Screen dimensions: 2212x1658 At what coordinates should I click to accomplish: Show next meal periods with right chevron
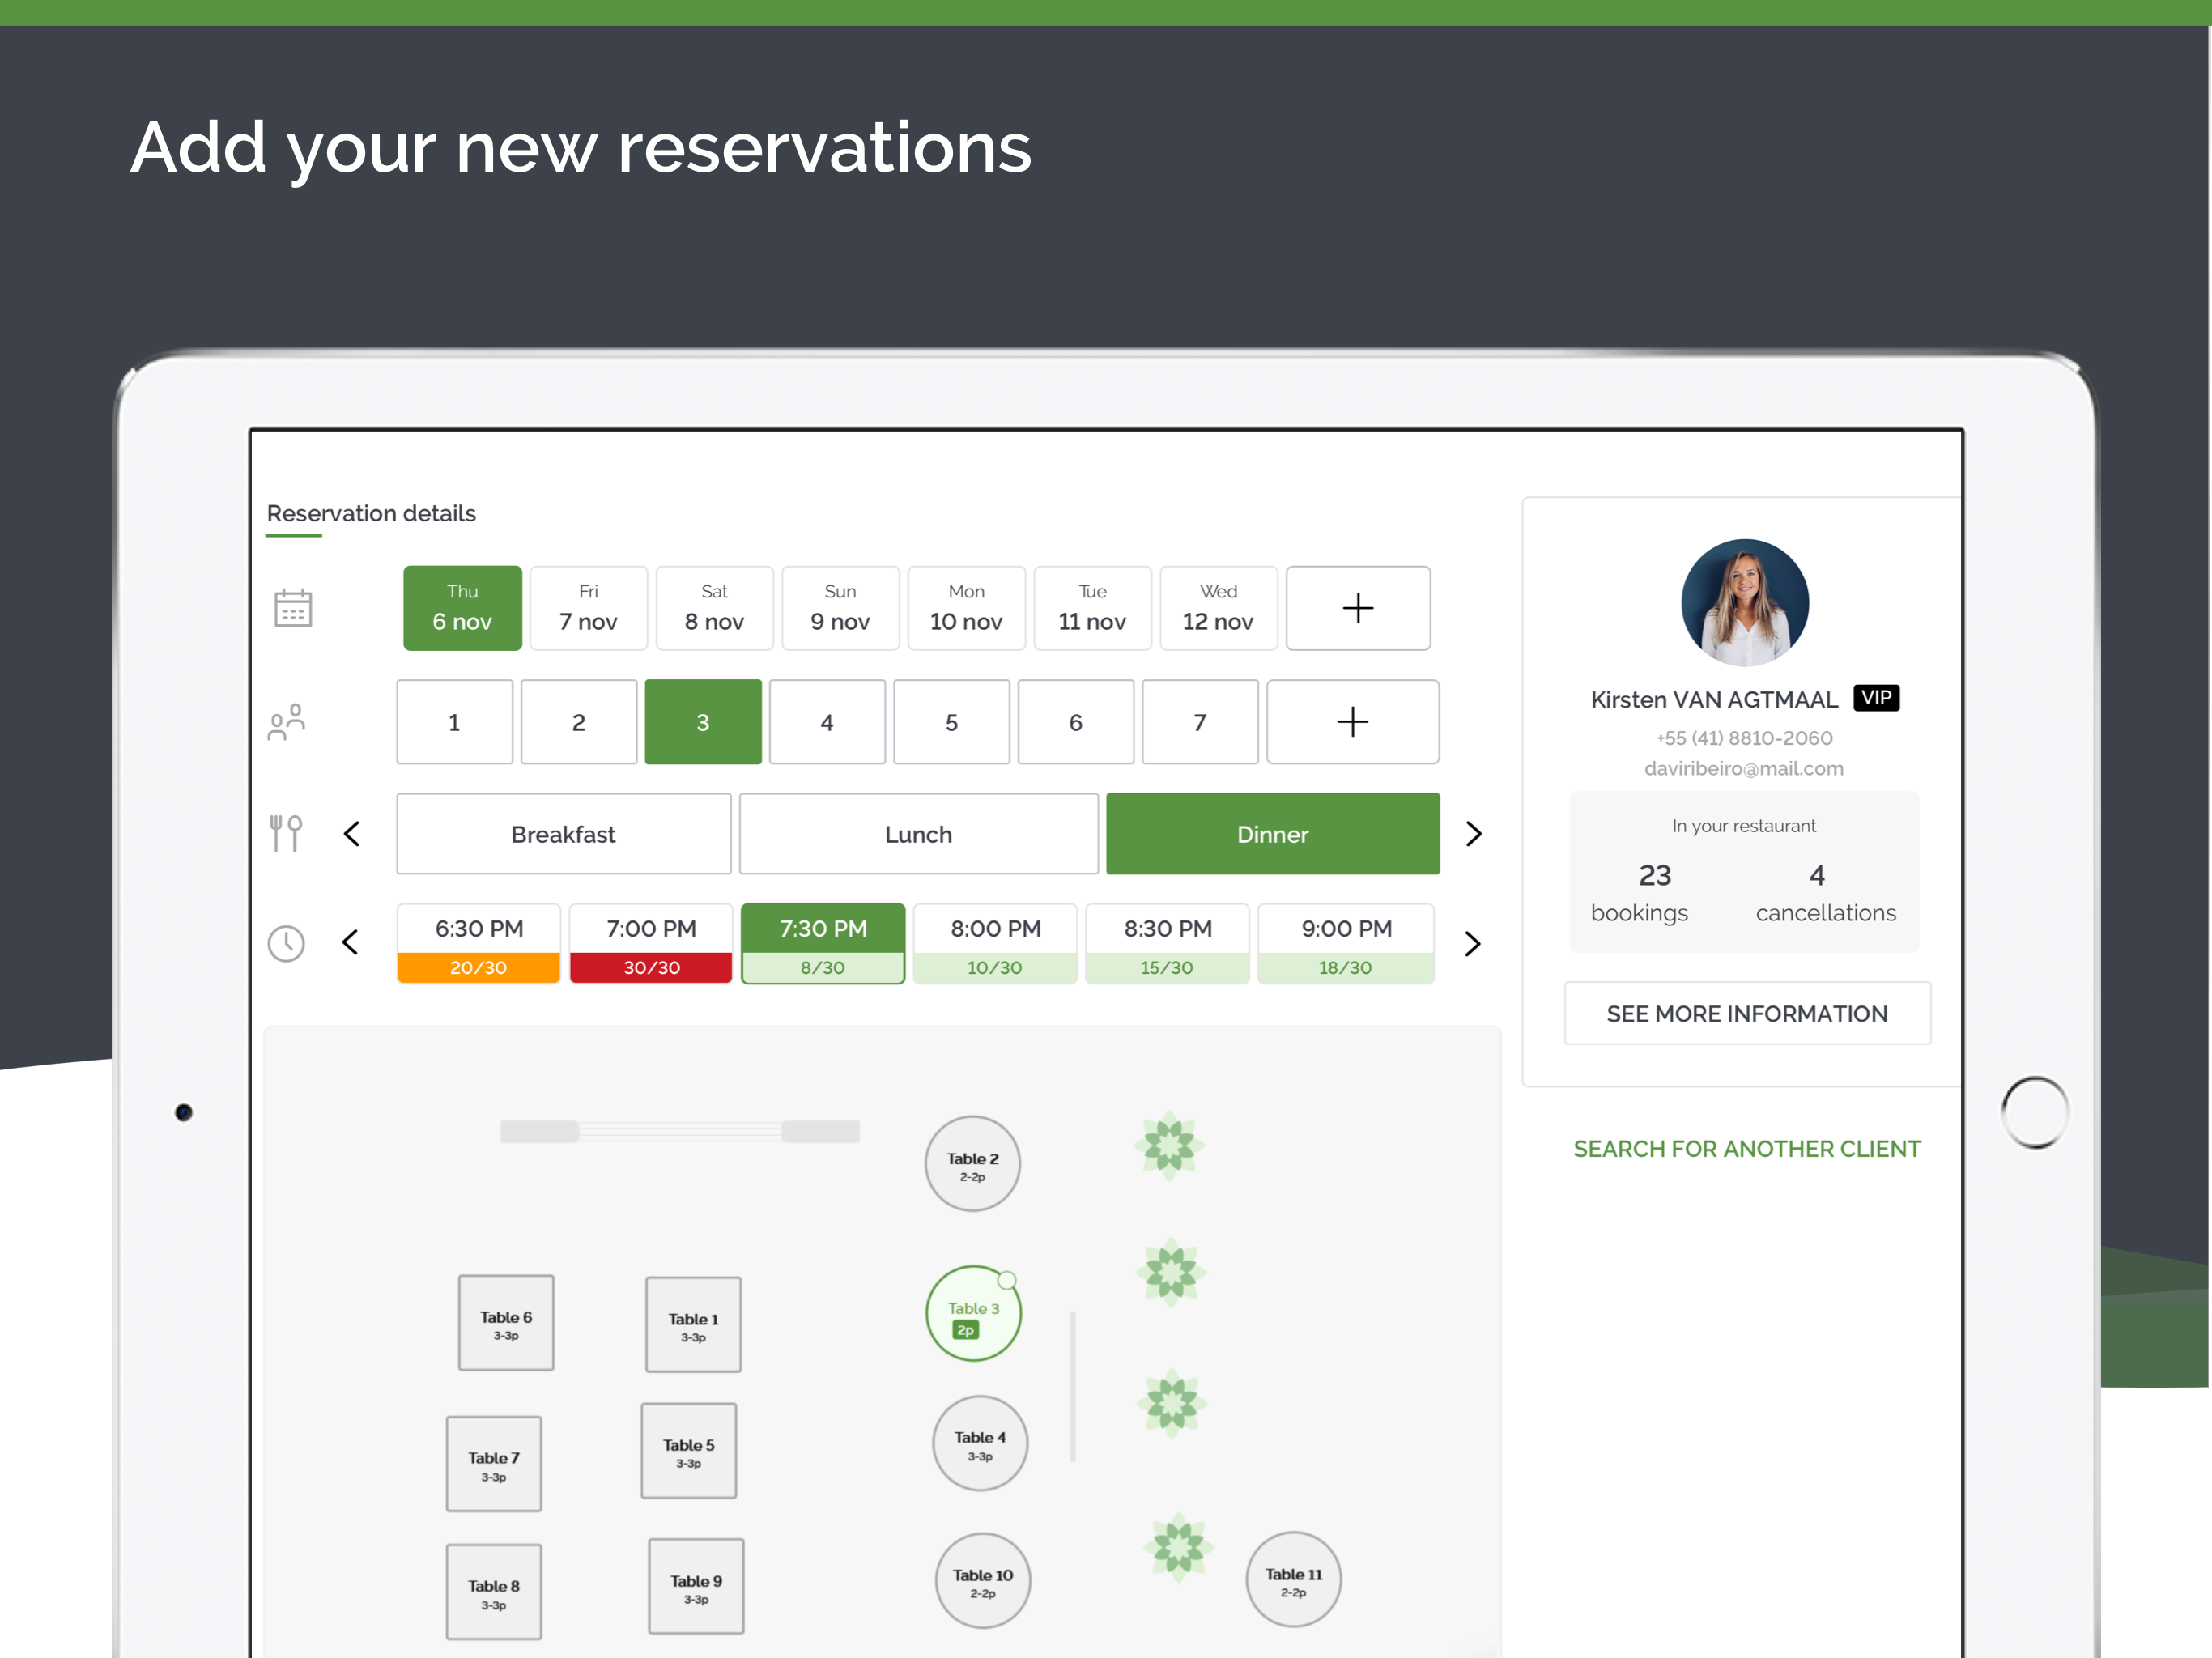click(x=1473, y=833)
